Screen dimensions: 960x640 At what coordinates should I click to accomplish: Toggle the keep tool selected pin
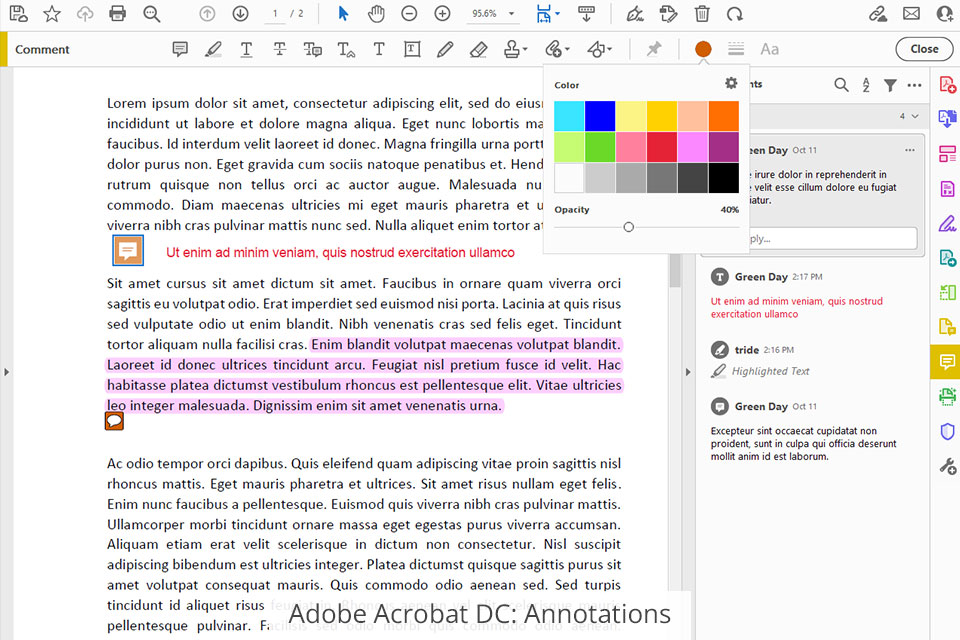[654, 49]
